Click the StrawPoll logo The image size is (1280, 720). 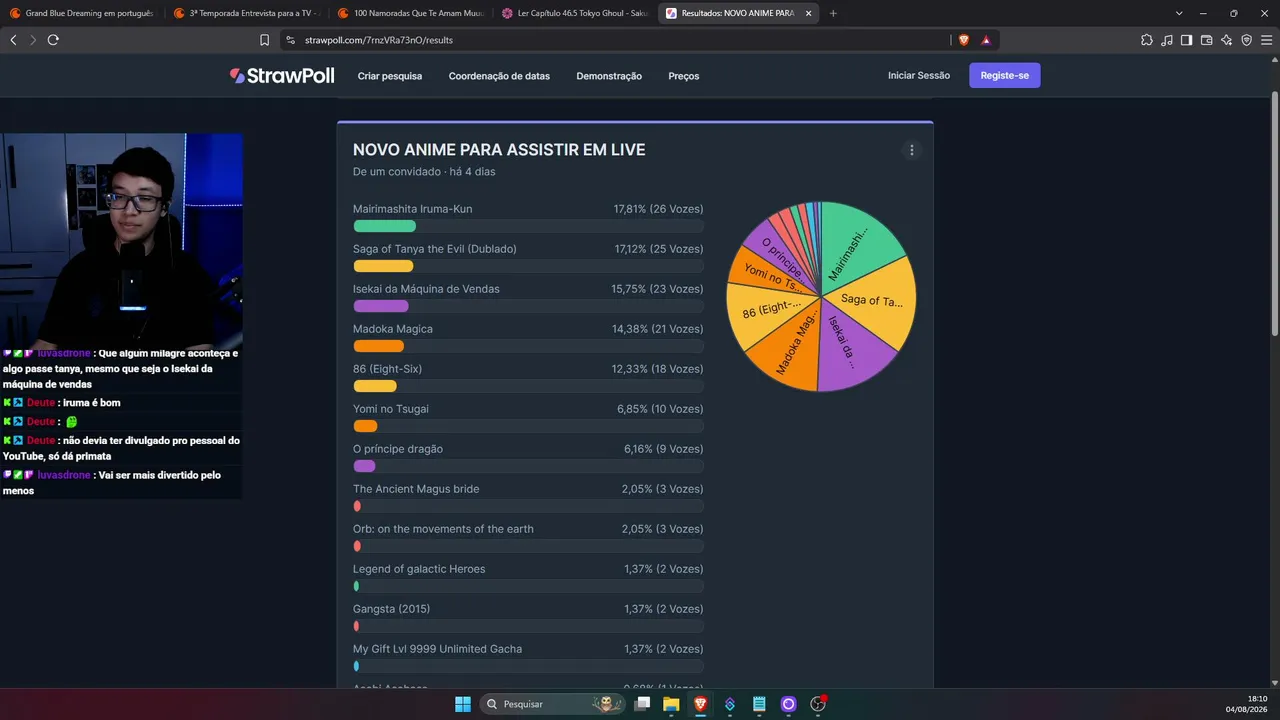282,76
